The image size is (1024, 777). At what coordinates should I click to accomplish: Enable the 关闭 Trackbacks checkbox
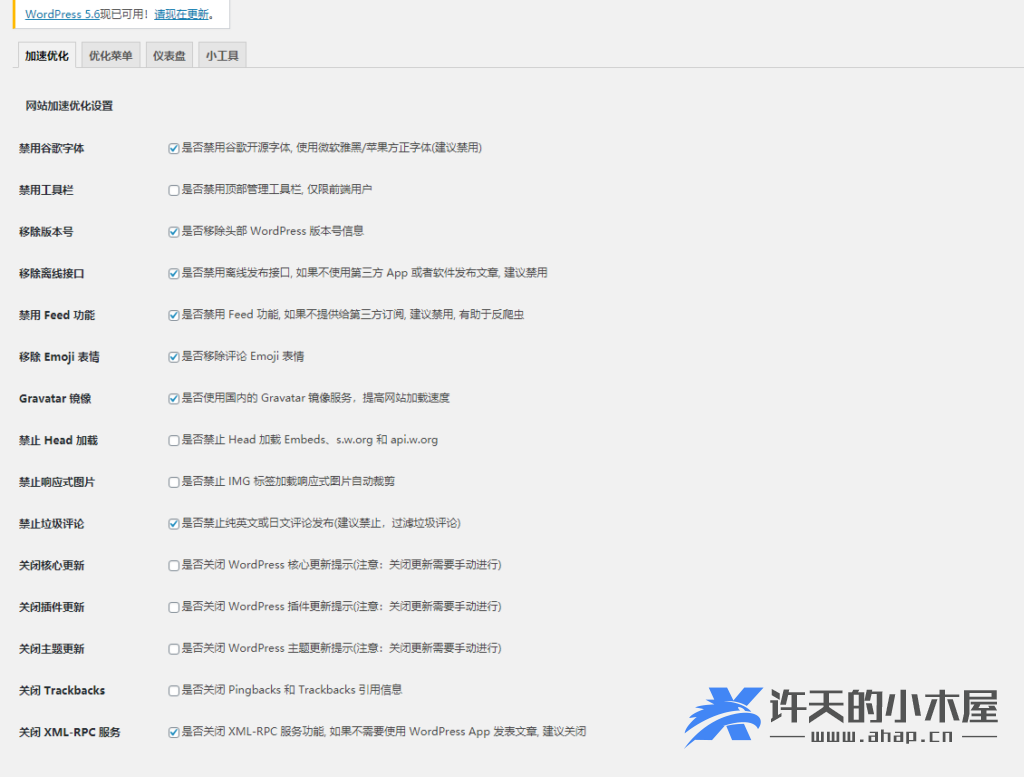pyautogui.click(x=174, y=691)
